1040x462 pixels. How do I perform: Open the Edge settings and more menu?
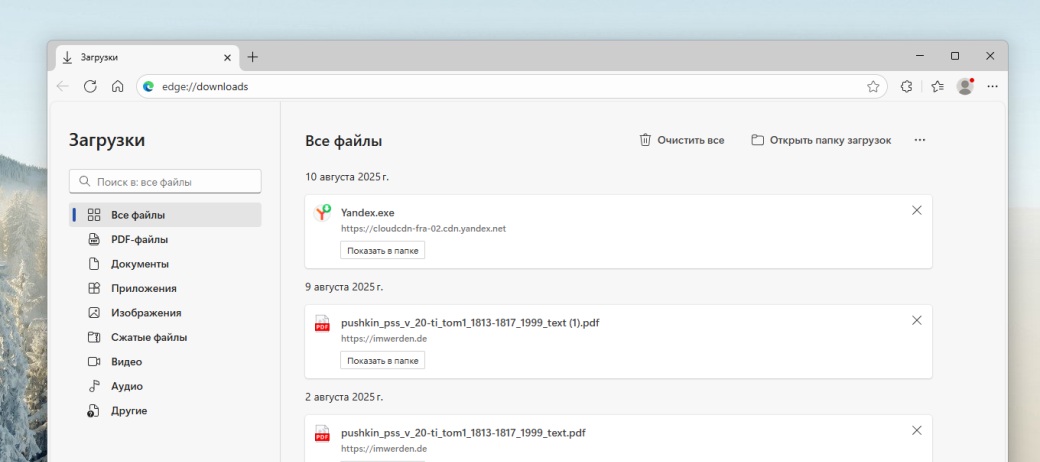point(993,87)
